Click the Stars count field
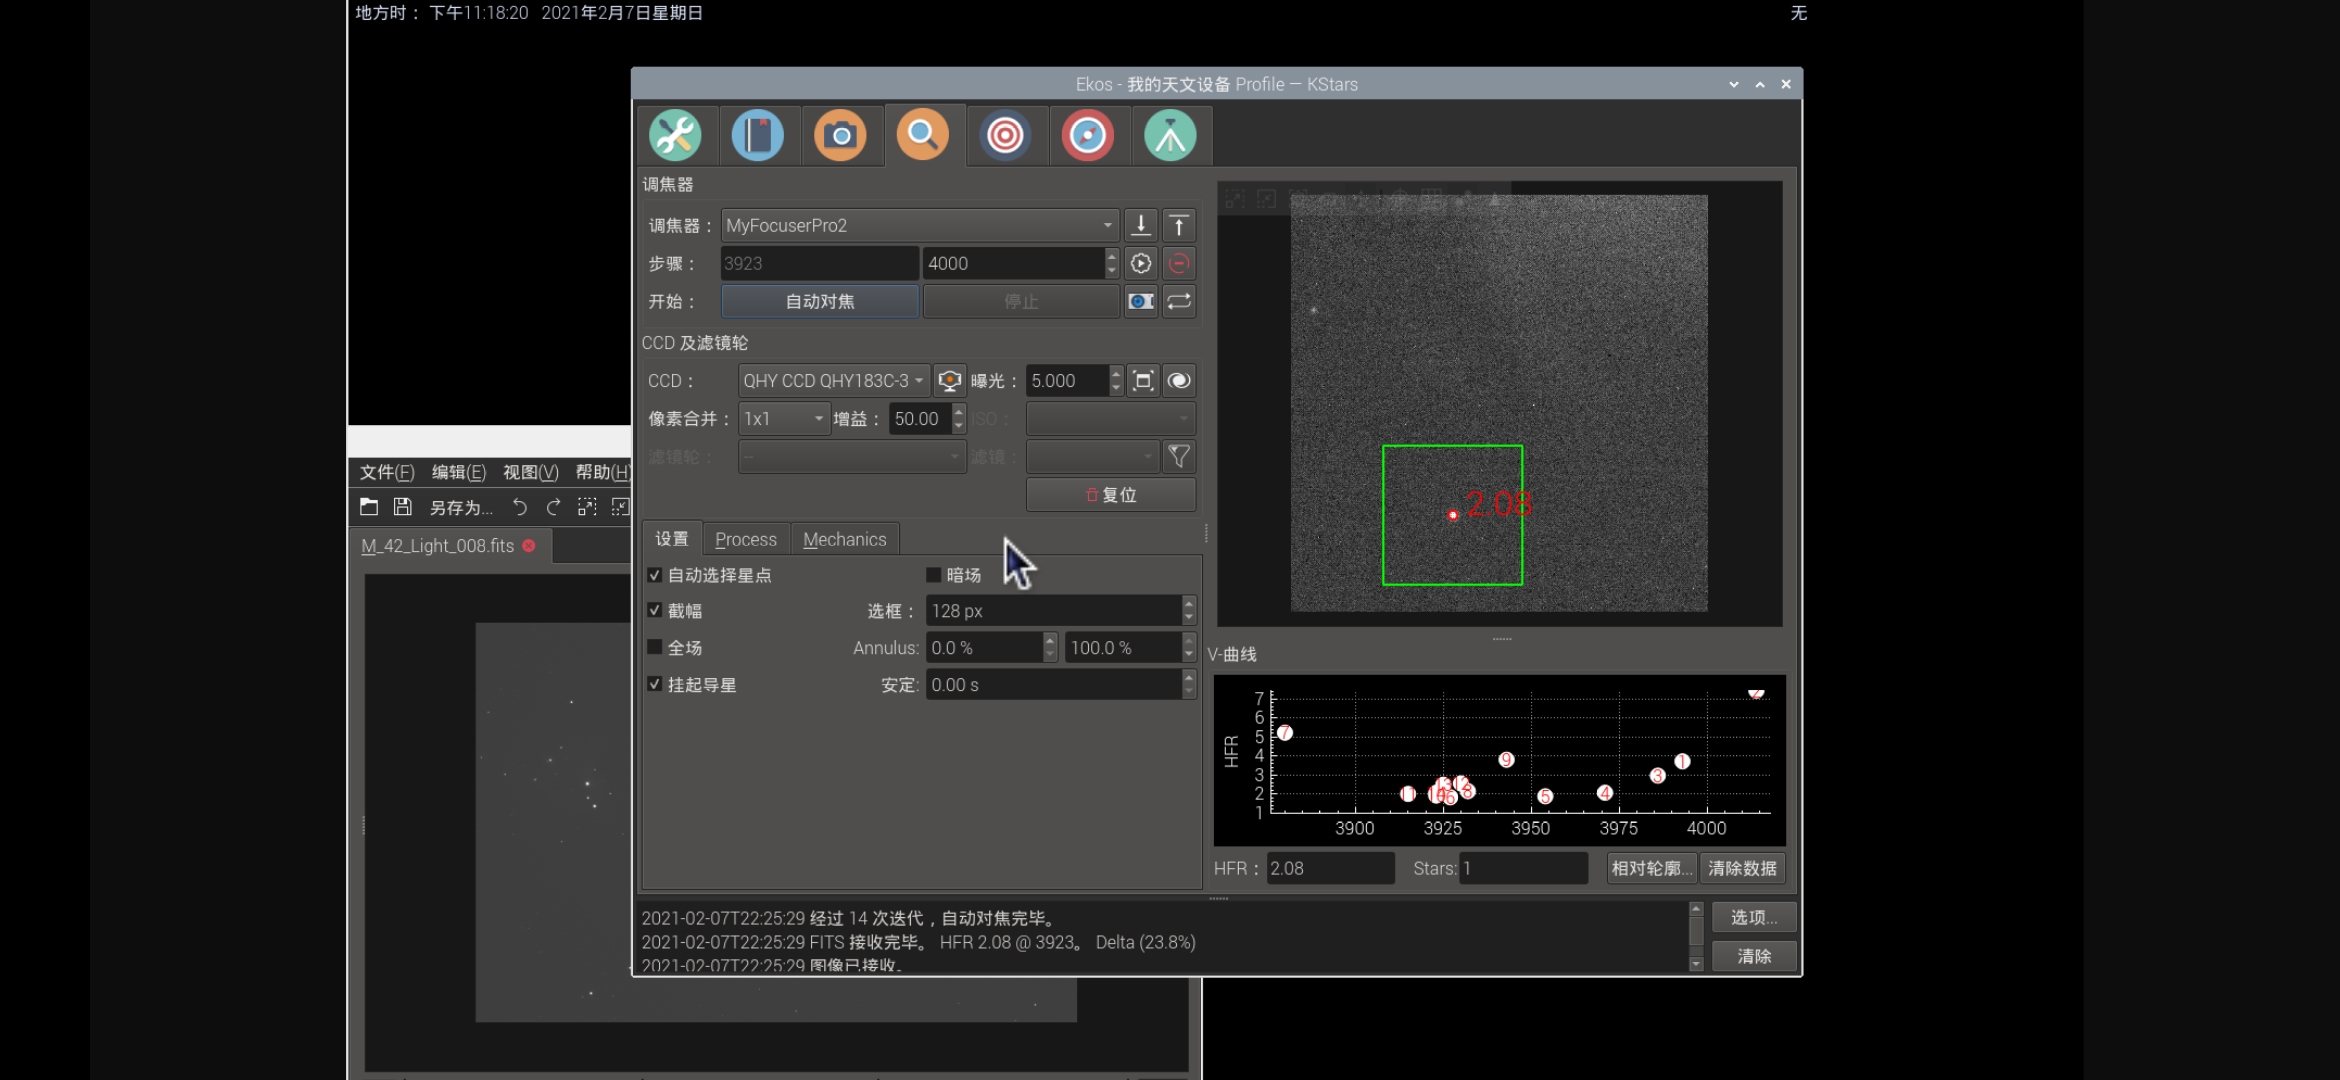The height and width of the screenshot is (1080, 2340). coord(1523,868)
